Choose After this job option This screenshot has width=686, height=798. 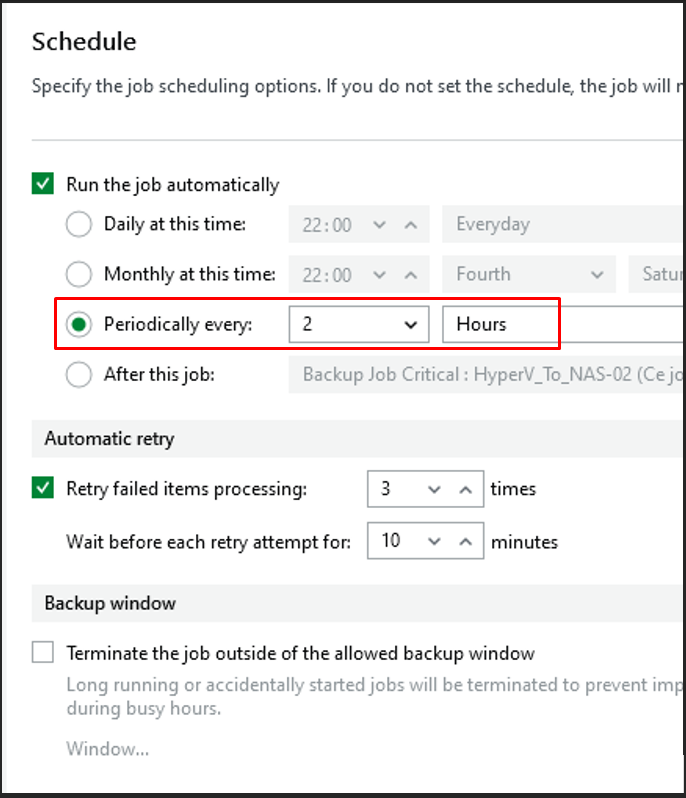[78, 375]
